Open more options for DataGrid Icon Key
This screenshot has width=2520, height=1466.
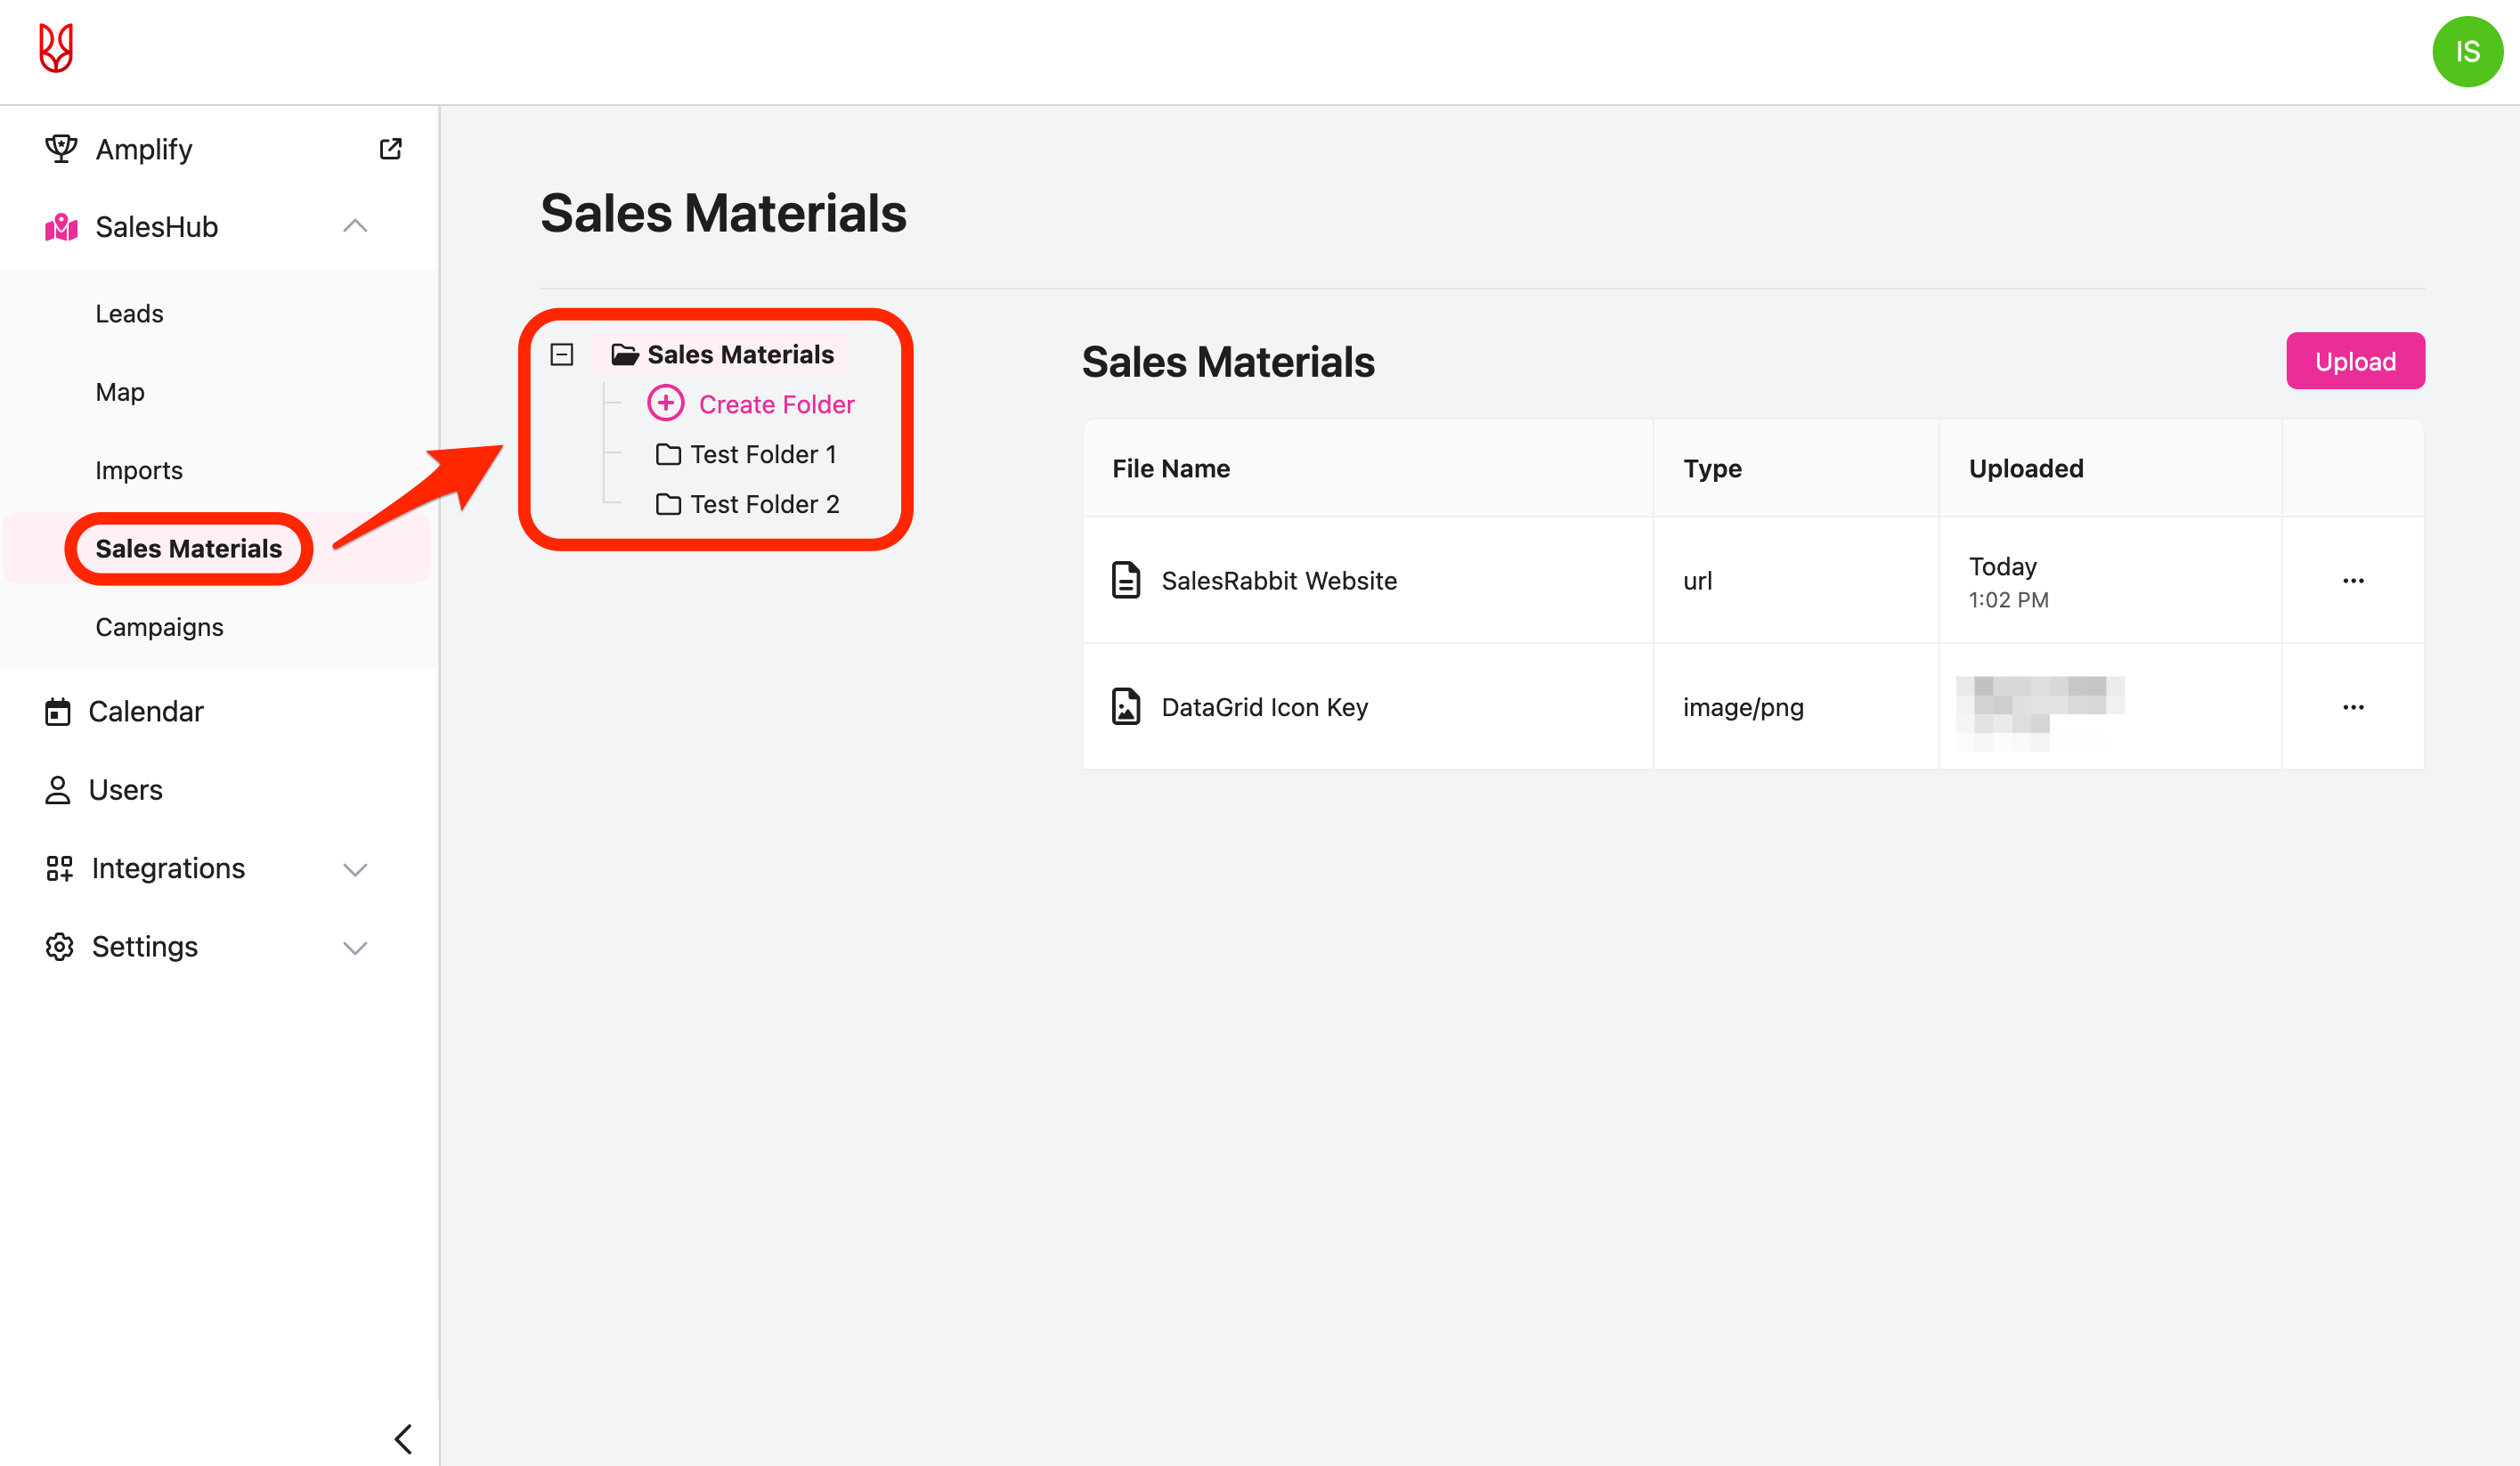click(2353, 707)
